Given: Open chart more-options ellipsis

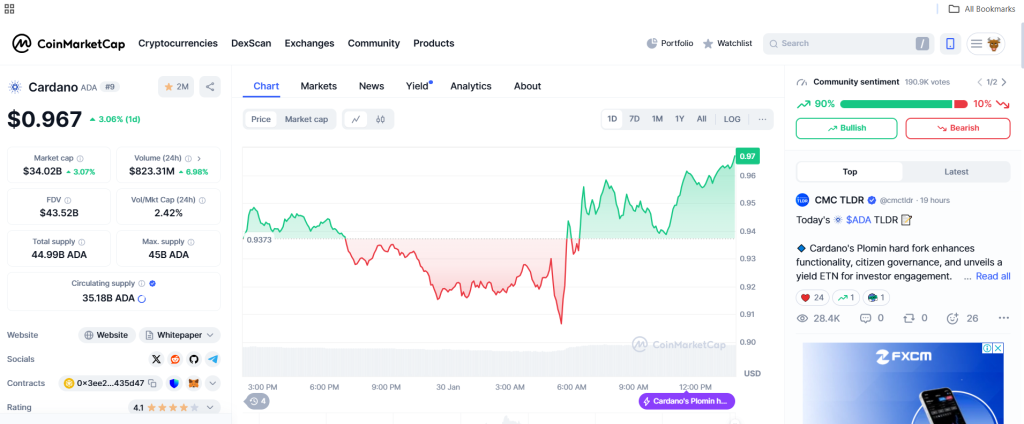Looking at the screenshot, I should coord(762,119).
